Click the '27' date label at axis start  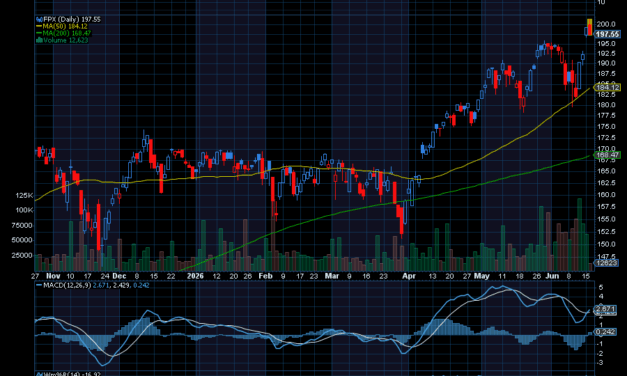35,276
